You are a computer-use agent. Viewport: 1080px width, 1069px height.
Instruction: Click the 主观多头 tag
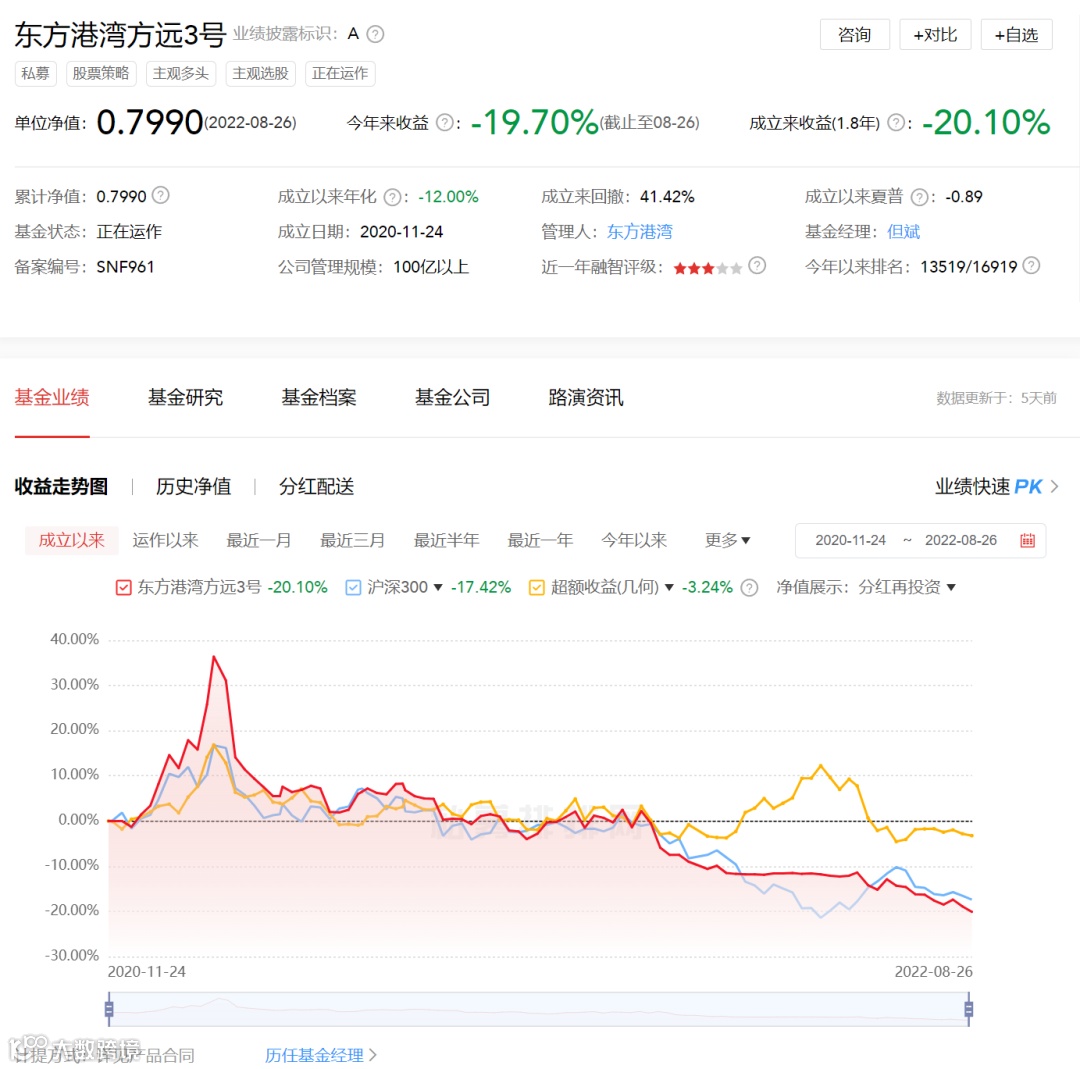pos(180,74)
